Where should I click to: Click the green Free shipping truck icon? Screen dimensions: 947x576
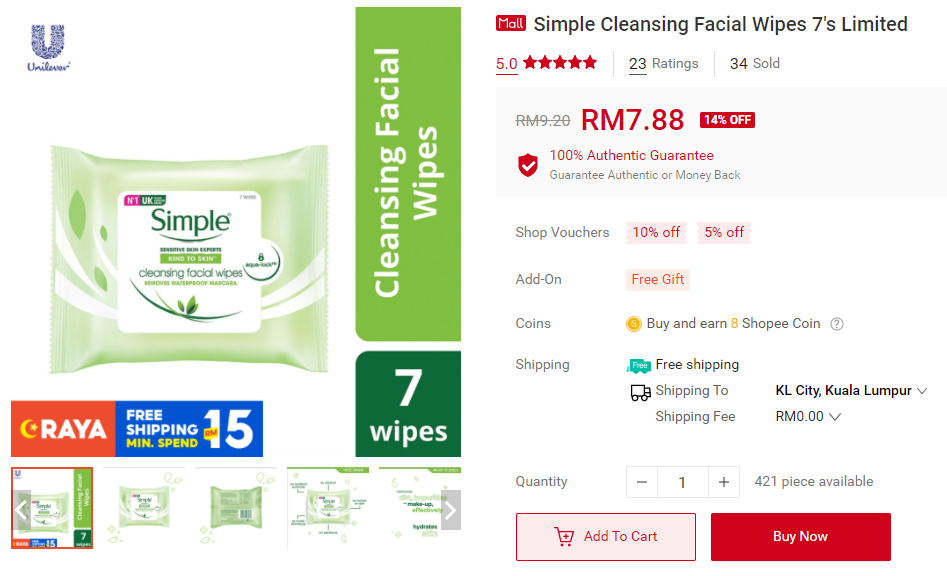pos(638,365)
